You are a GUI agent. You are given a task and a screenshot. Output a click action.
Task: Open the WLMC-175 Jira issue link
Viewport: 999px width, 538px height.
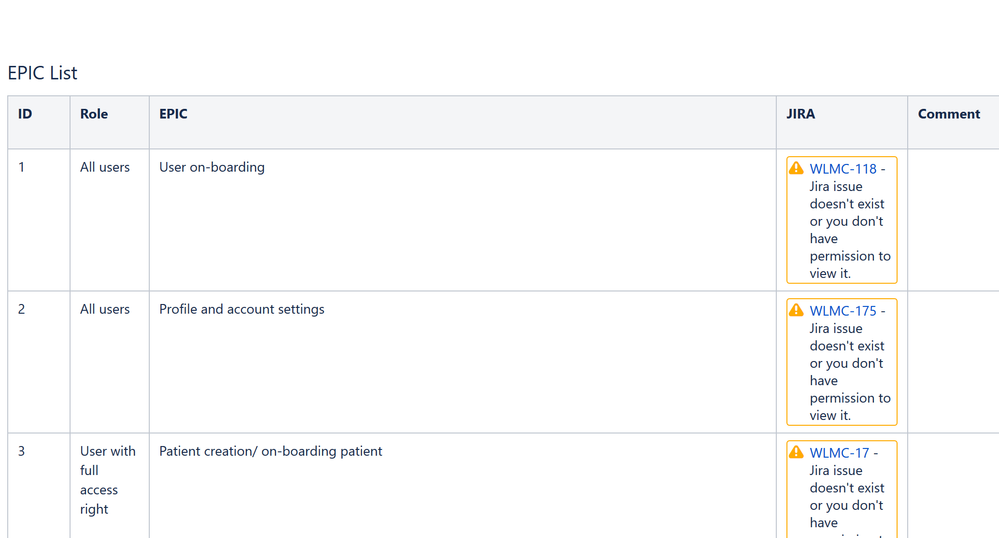[843, 311]
